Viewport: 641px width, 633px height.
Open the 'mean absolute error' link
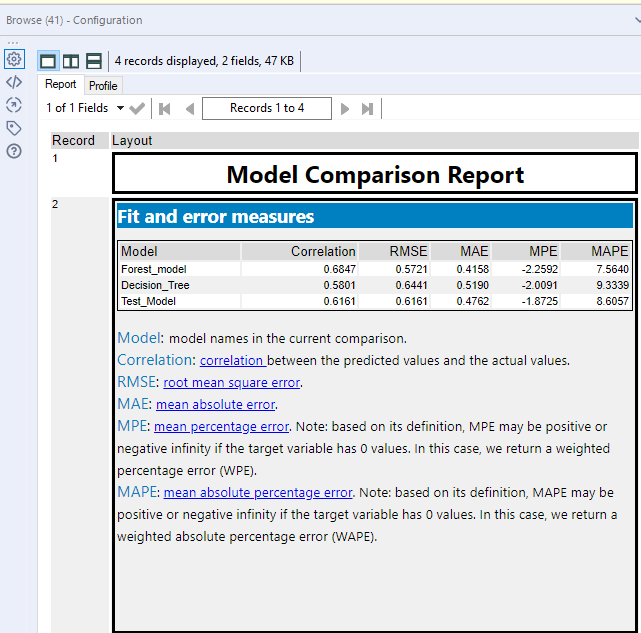click(215, 405)
